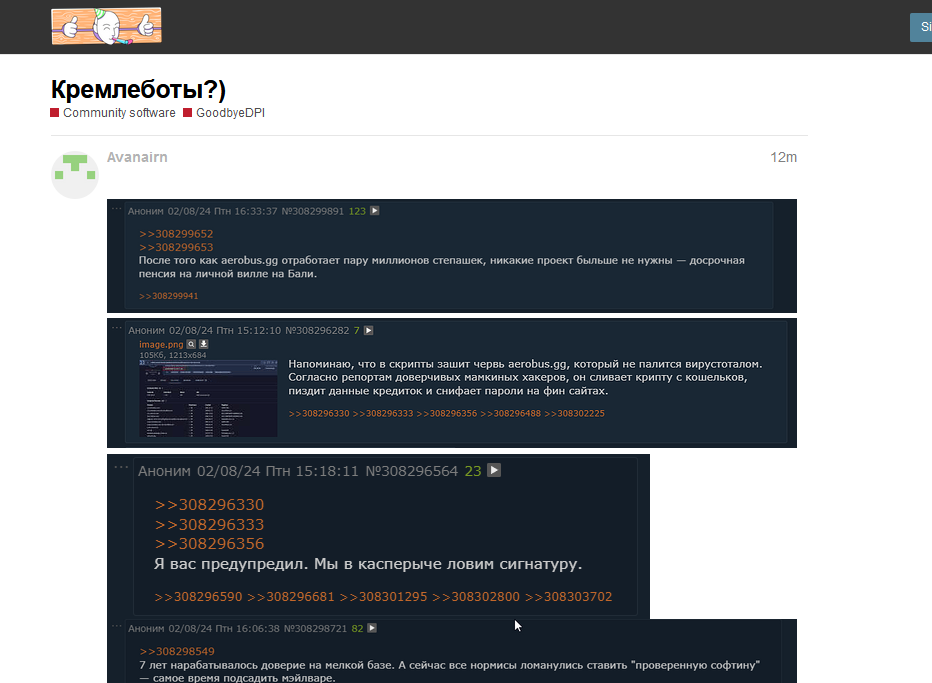Select the green reply count 23

coord(473,471)
